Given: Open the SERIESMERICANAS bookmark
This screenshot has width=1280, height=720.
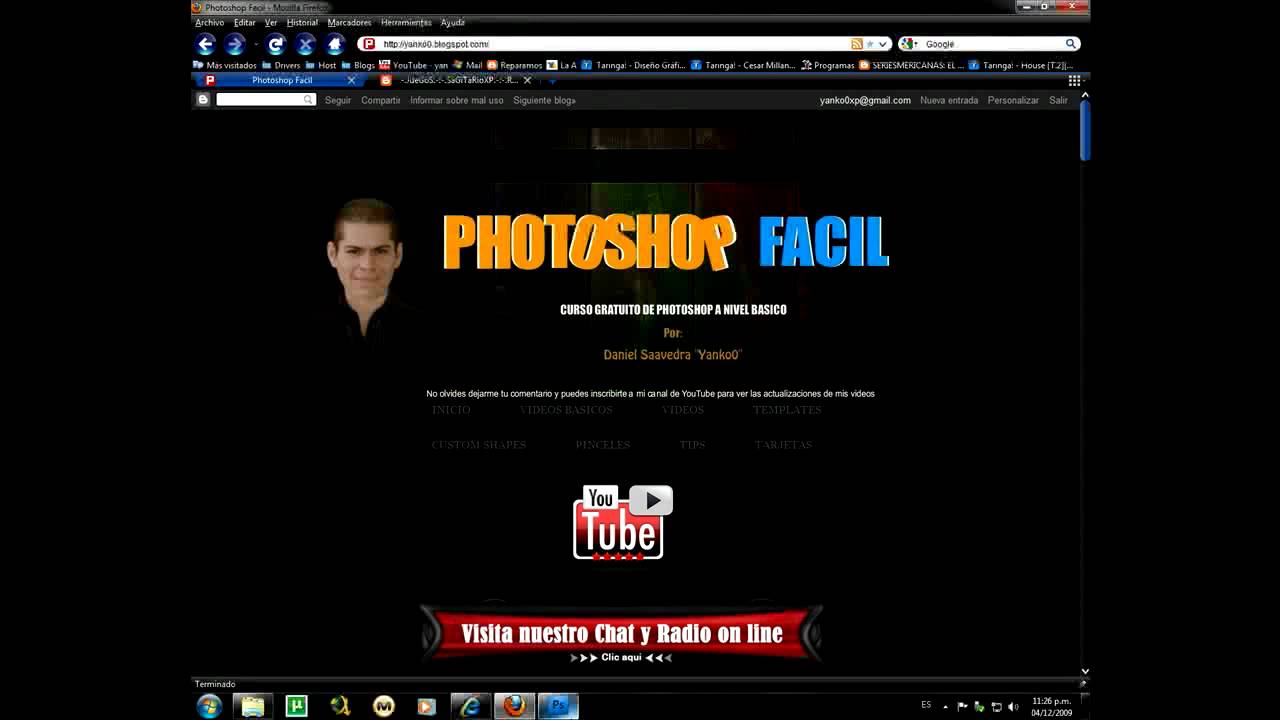Looking at the screenshot, I should click(x=912, y=65).
